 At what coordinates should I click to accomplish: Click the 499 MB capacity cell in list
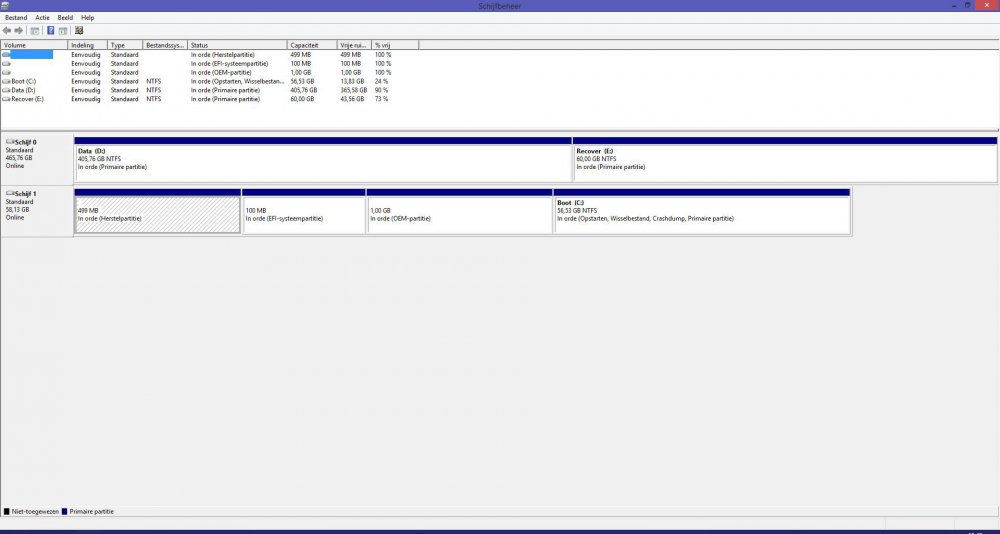click(x=300, y=55)
